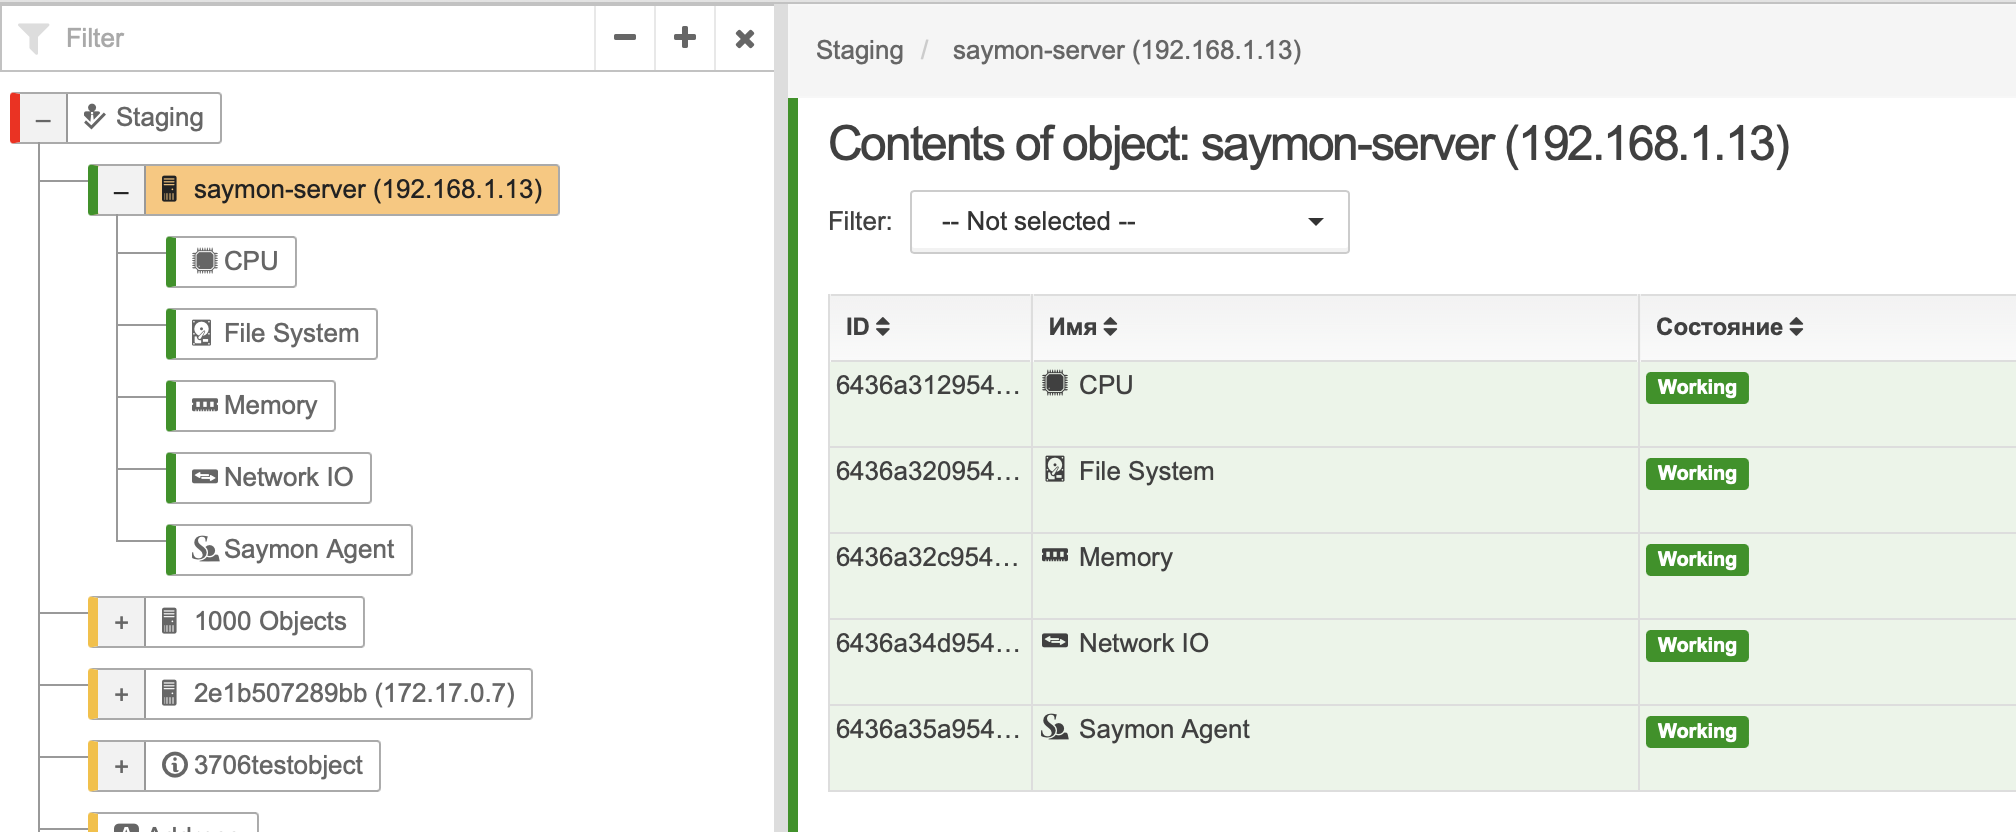Select the CPU tree item
The height and width of the screenshot is (832, 2016).
click(236, 261)
